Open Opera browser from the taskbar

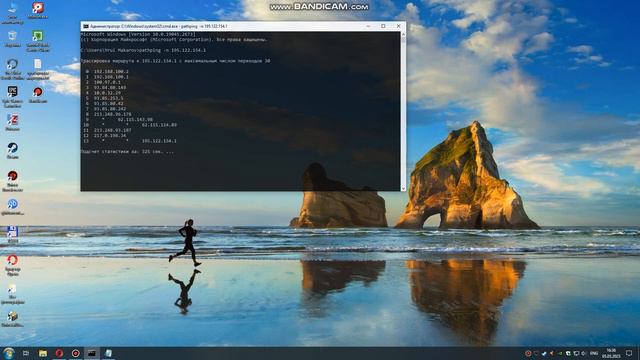point(59,353)
